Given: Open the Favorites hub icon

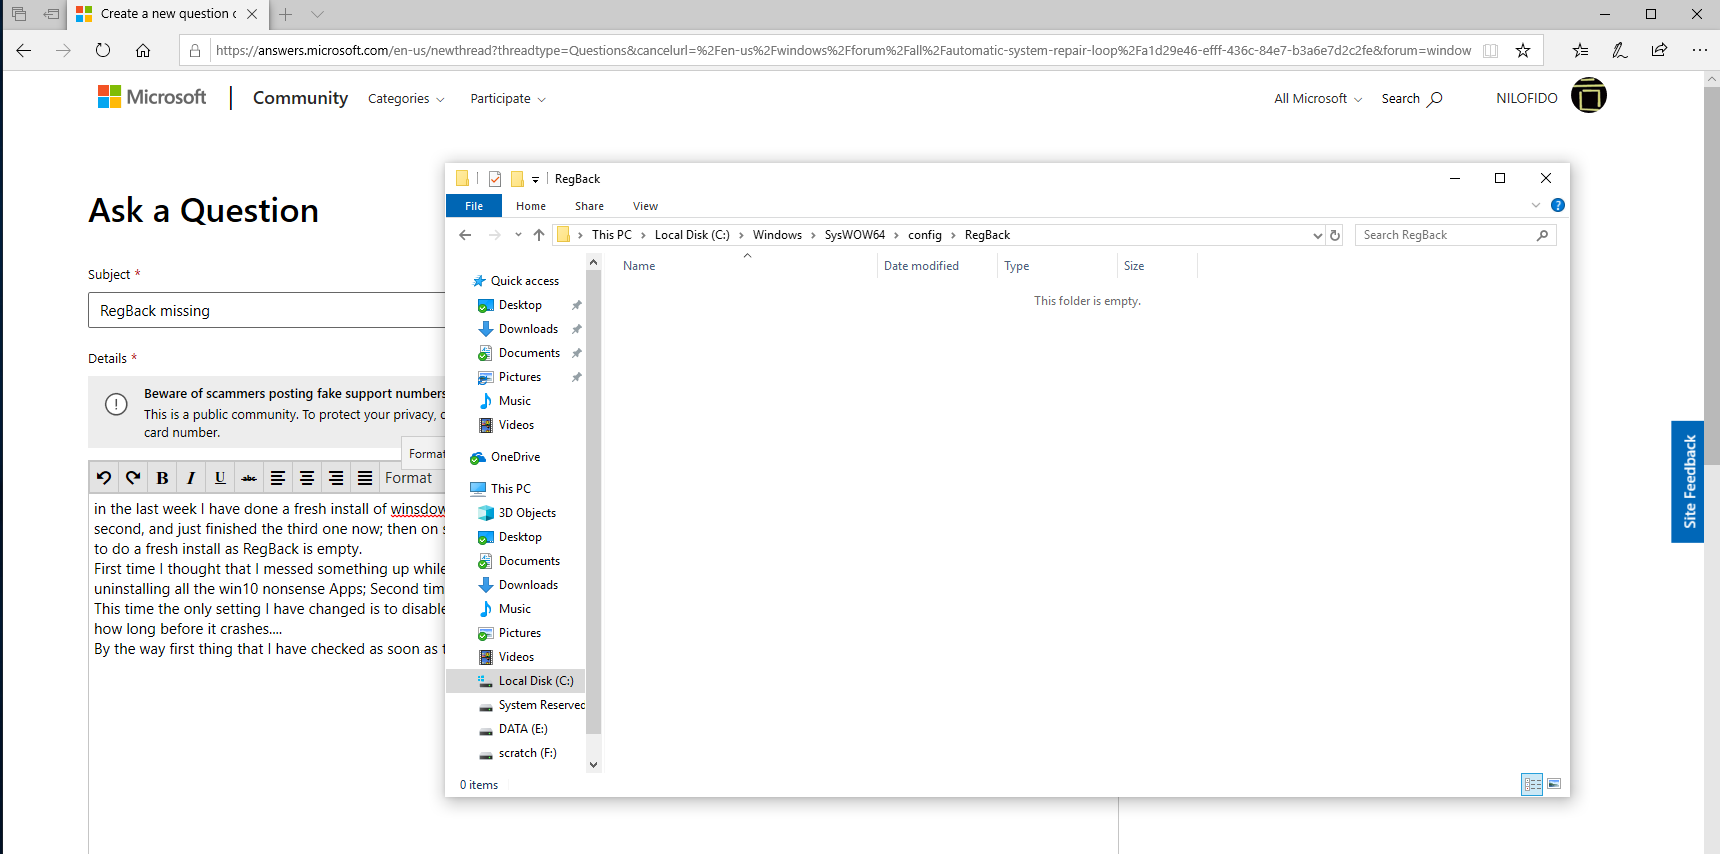Looking at the screenshot, I should coord(1580,50).
